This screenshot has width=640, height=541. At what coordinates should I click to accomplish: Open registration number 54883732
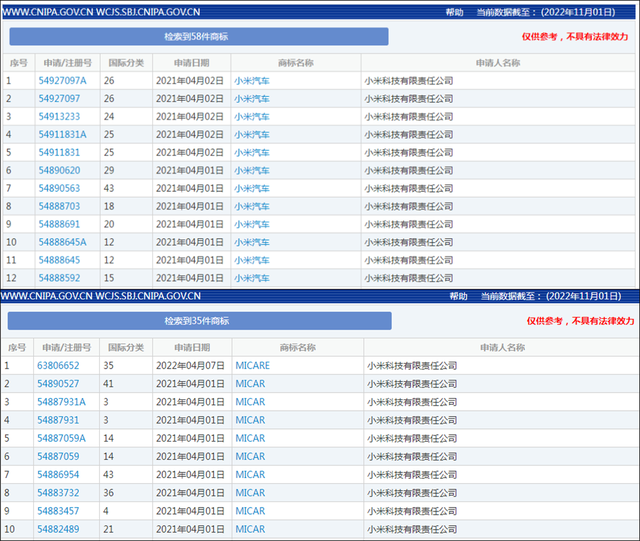[58, 493]
